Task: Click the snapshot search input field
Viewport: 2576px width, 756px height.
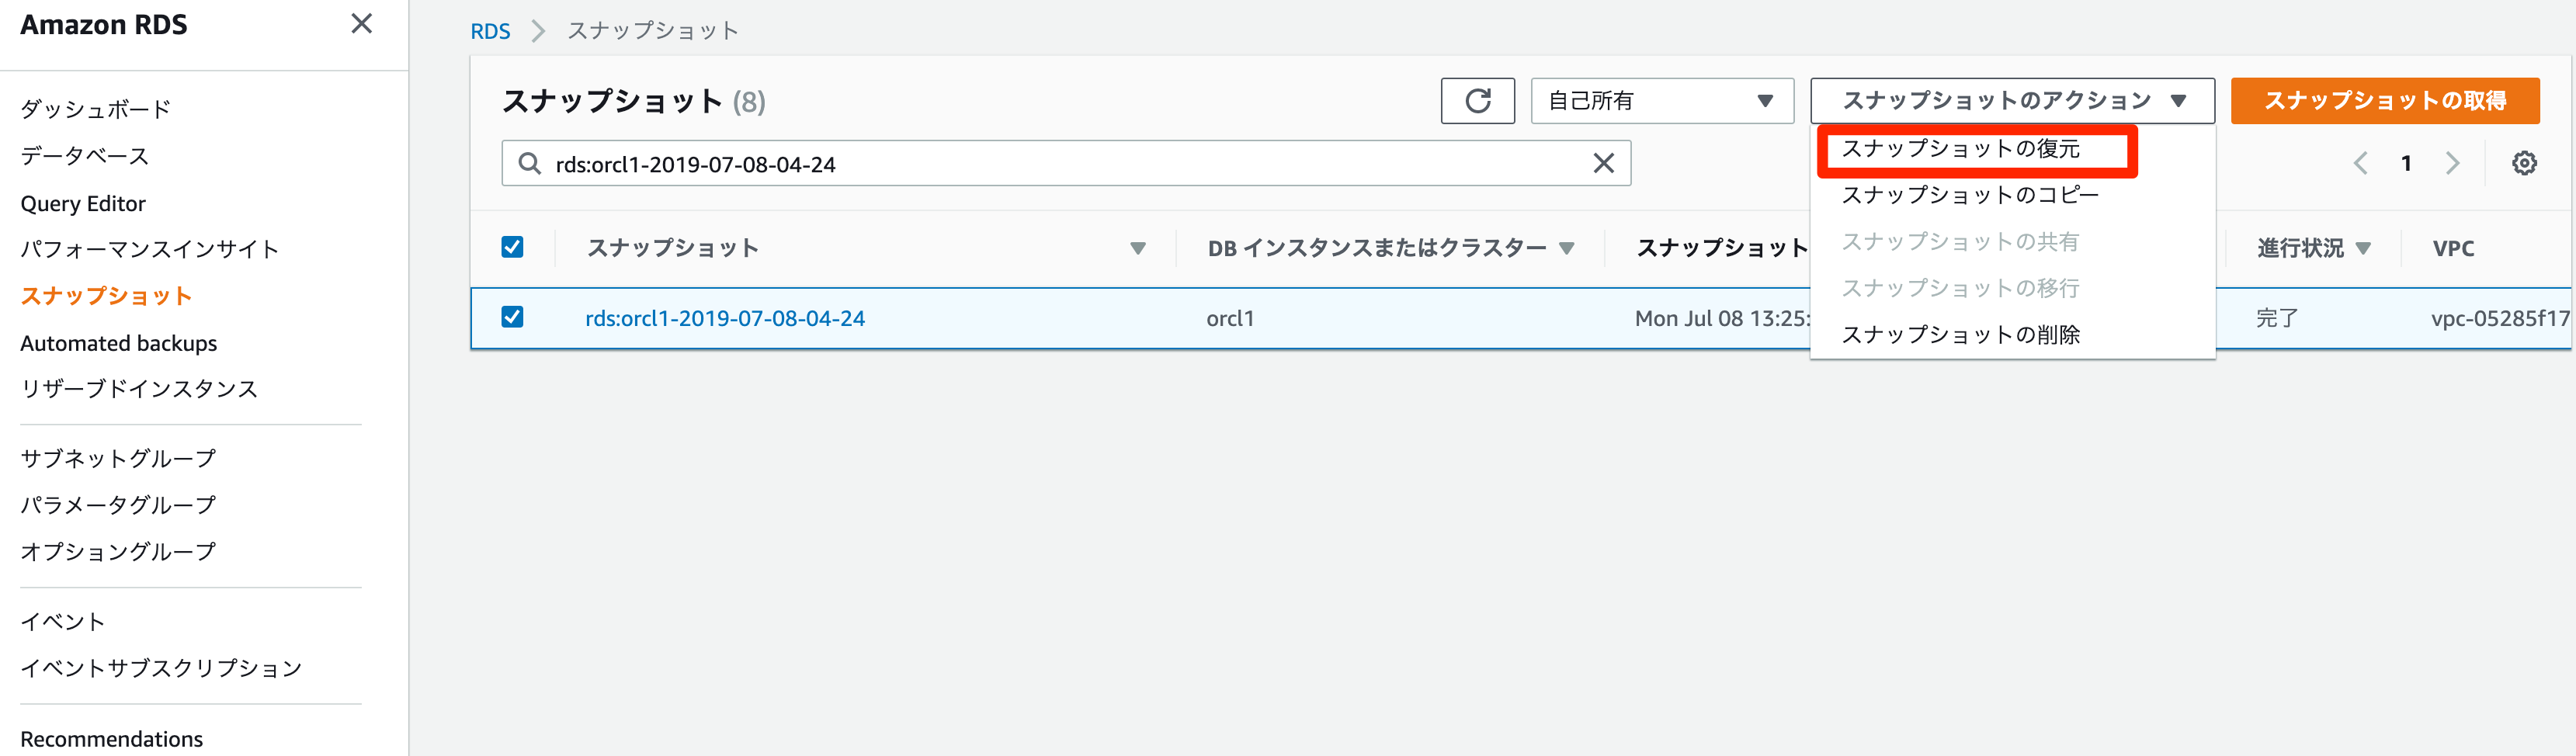Action: point(1060,163)
